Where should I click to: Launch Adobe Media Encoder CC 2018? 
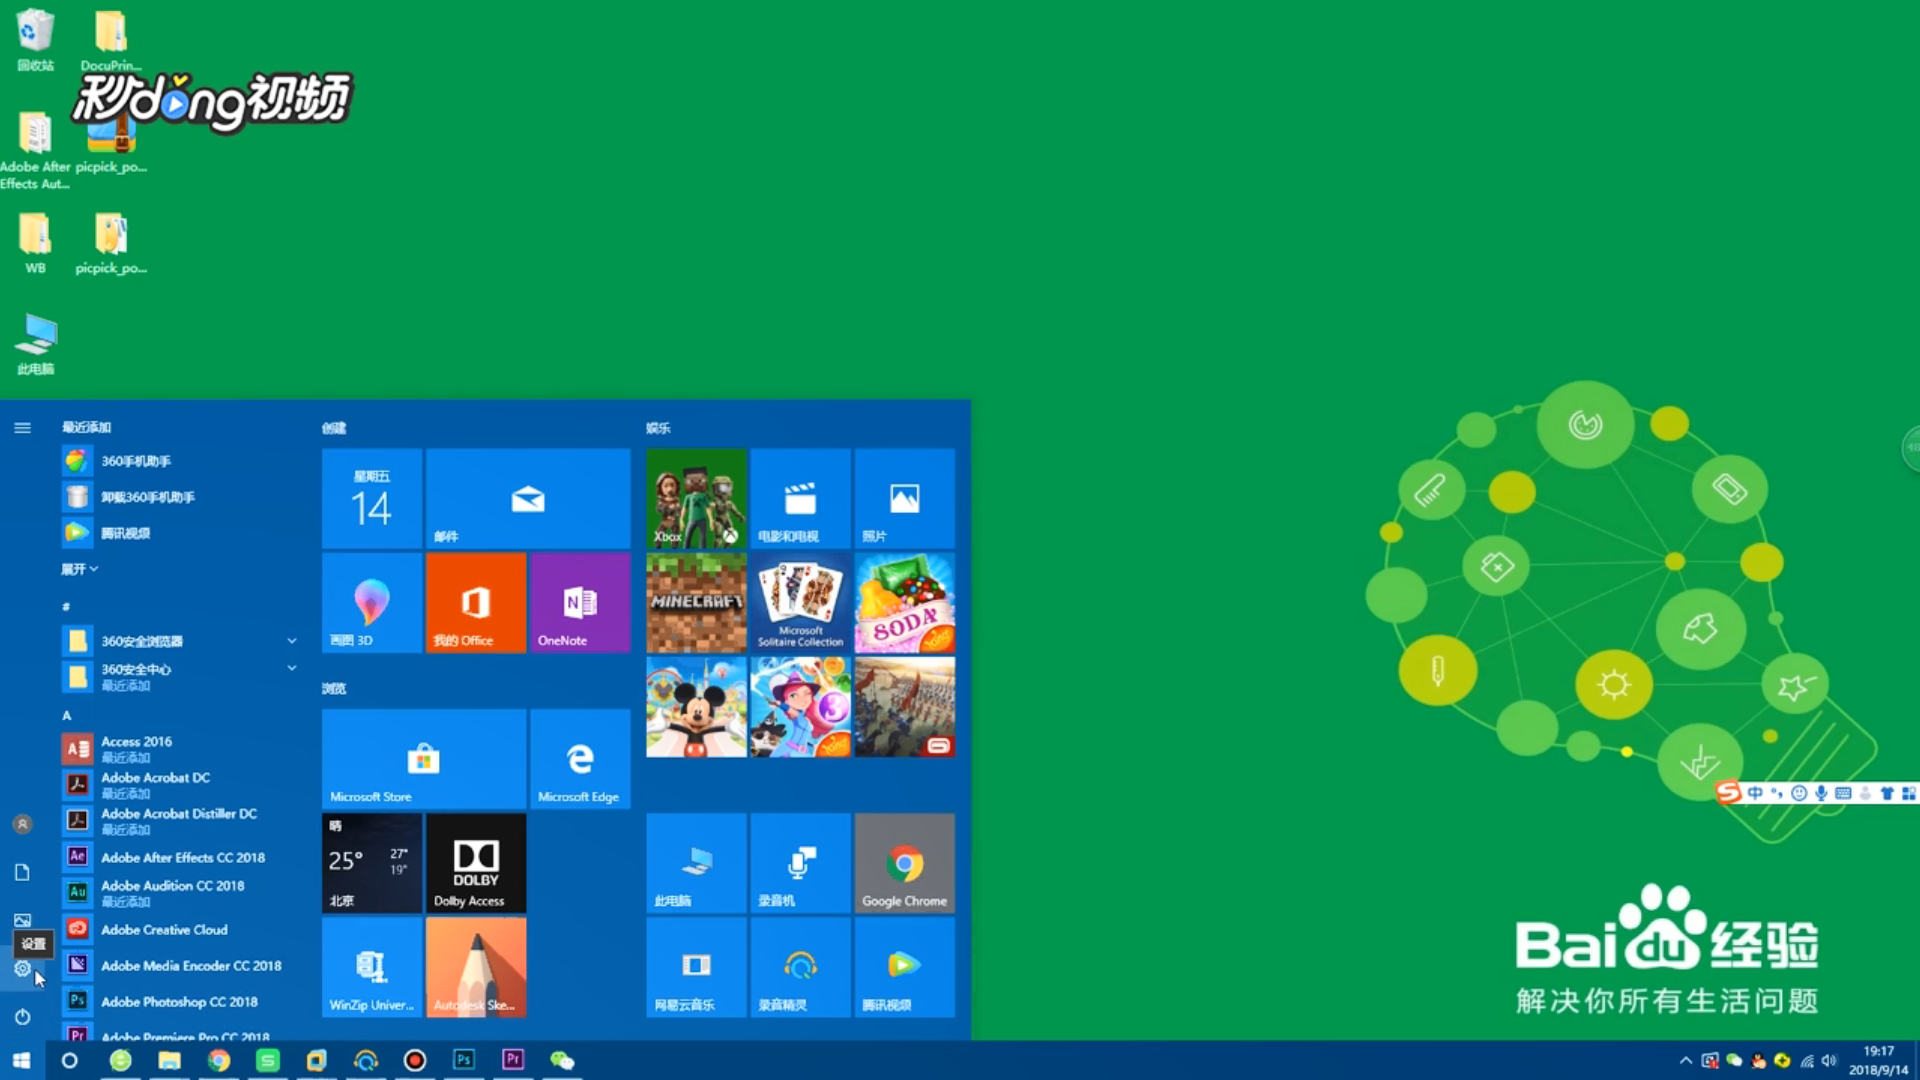pyautogui.click(x=180, y=965)
